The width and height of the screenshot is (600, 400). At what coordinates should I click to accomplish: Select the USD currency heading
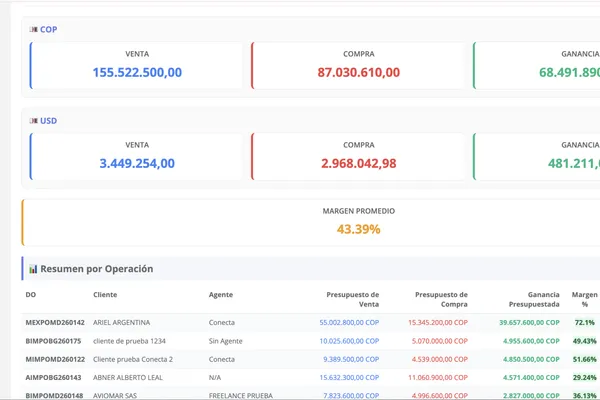(x=49, y=121)
